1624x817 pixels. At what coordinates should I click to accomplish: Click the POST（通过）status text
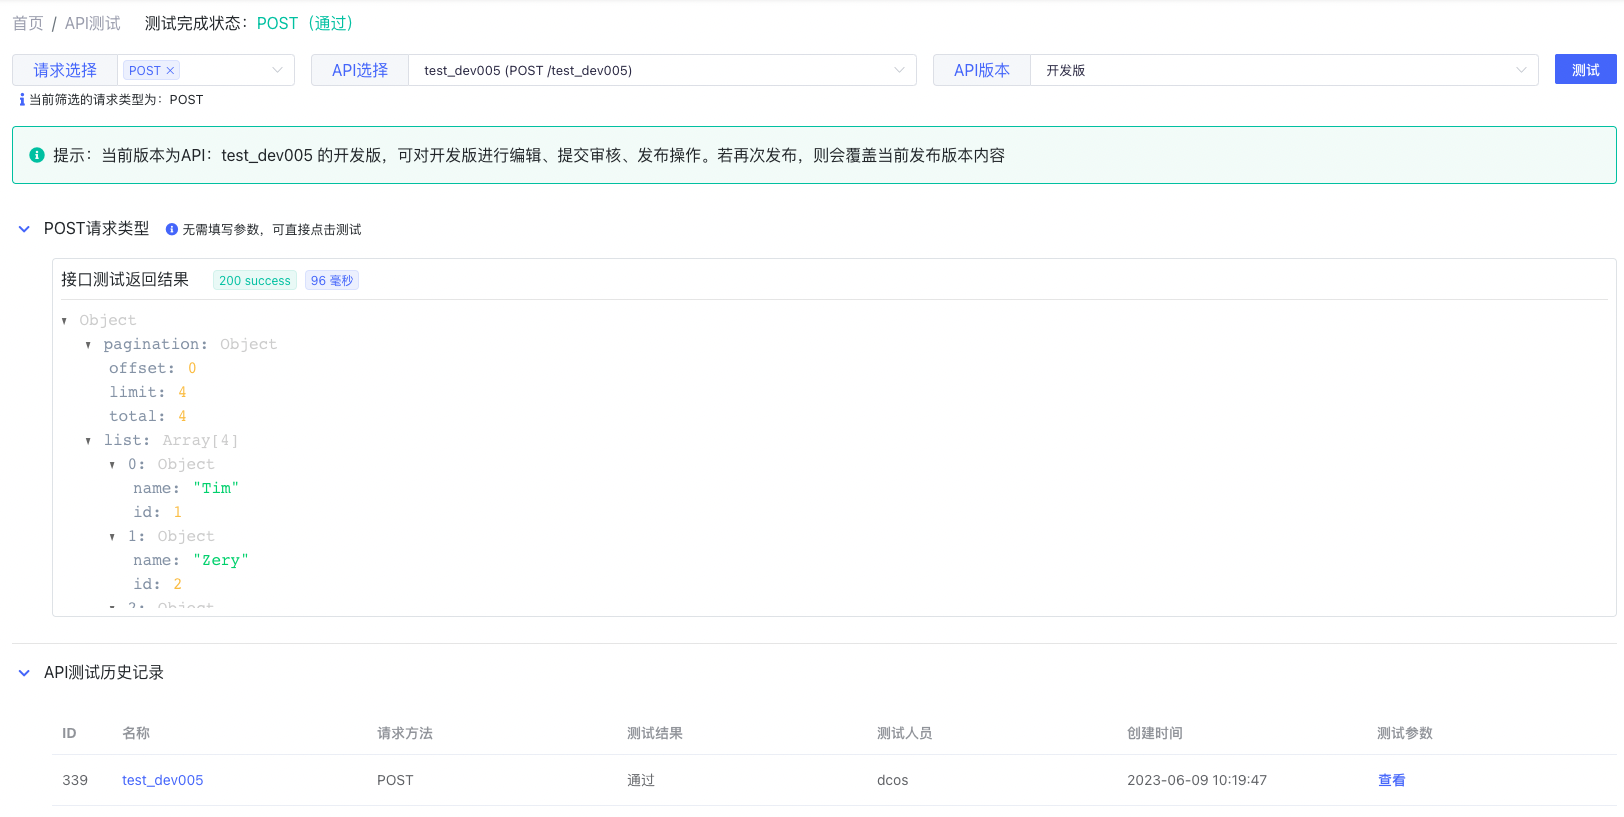(305, 23)
